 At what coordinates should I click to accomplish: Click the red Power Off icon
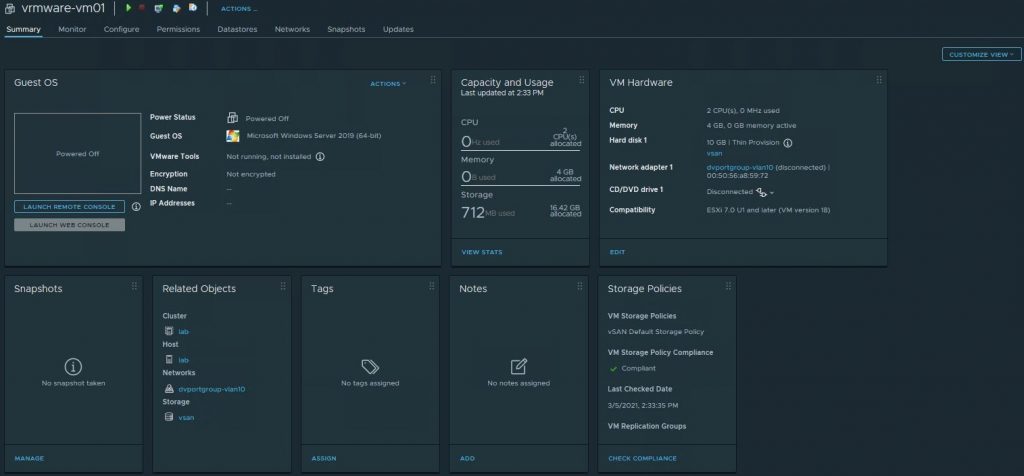(x=142, y=8)
